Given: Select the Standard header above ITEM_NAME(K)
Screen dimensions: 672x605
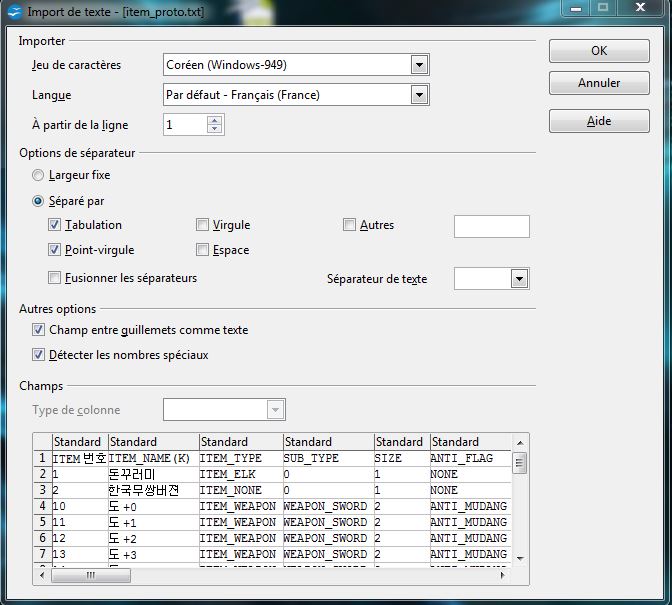Looking at the screenshot, I should [x=153, y=442].
